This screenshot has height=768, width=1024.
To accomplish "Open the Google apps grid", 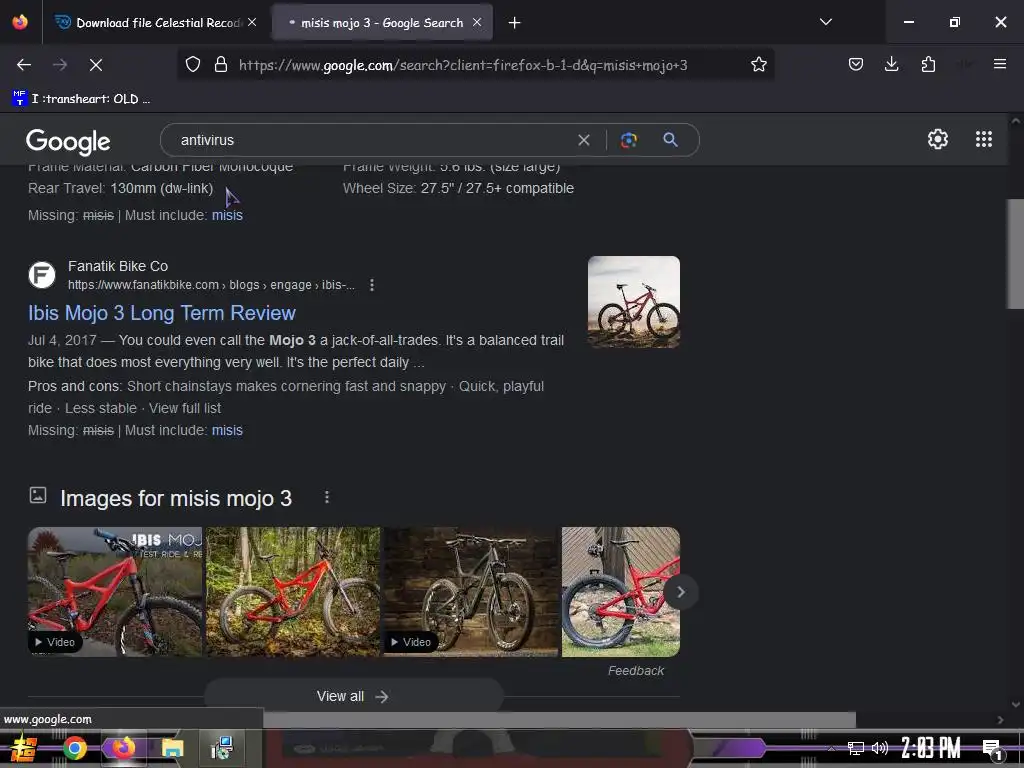I will [984, 139].
